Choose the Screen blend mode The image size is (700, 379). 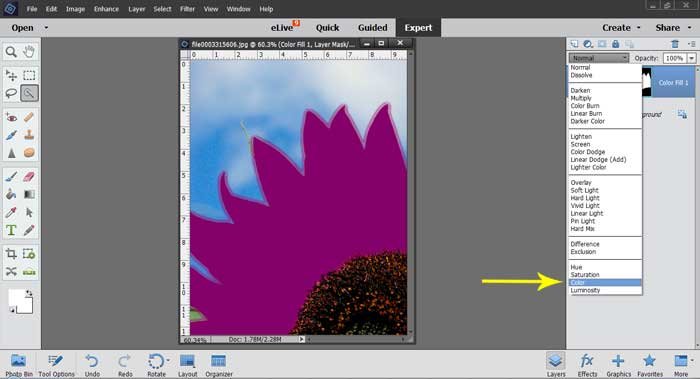[580, 144]
